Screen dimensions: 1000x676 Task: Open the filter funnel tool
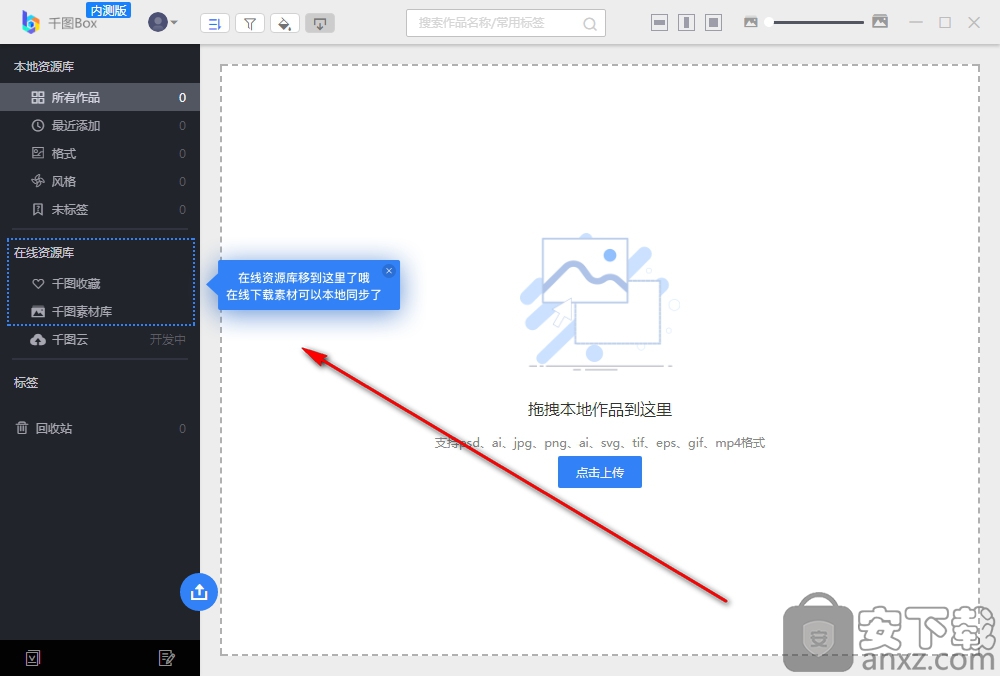pos(250,24)
